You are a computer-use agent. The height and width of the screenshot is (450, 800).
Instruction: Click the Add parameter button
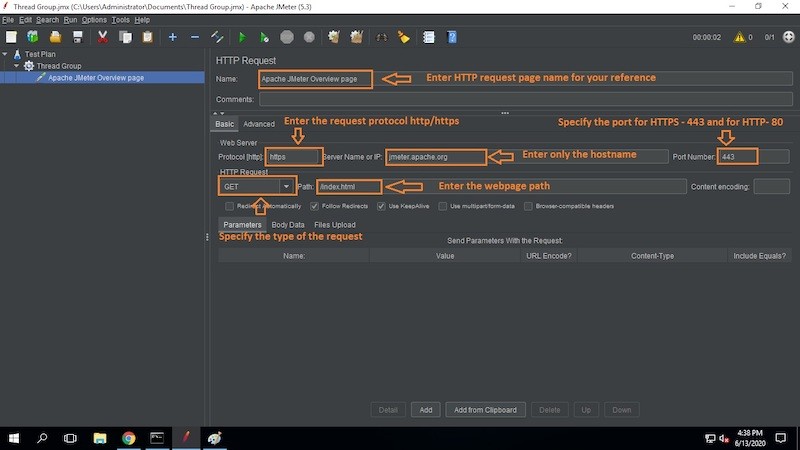[426, 410]
